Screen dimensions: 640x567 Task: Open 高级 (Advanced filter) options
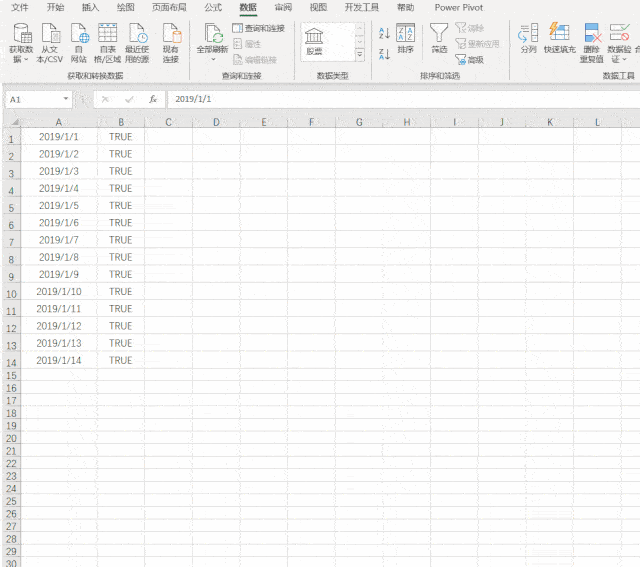click(x=470, y=60)
